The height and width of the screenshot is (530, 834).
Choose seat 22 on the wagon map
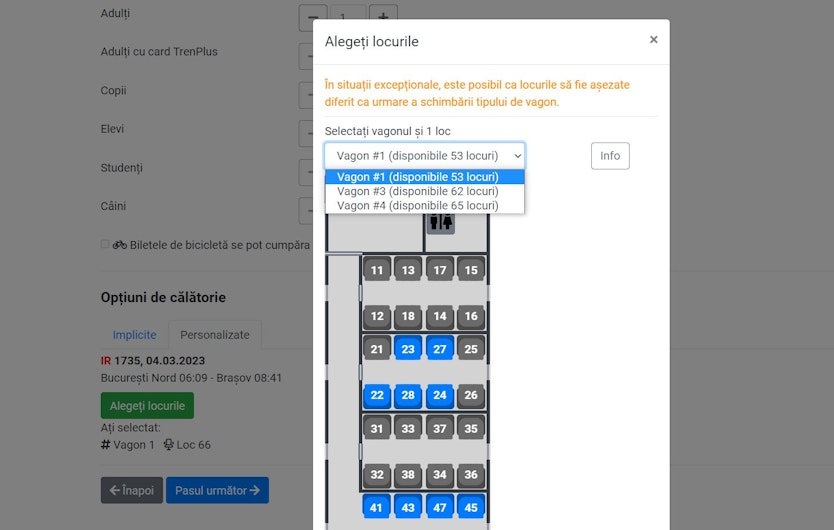click(377, 395)
